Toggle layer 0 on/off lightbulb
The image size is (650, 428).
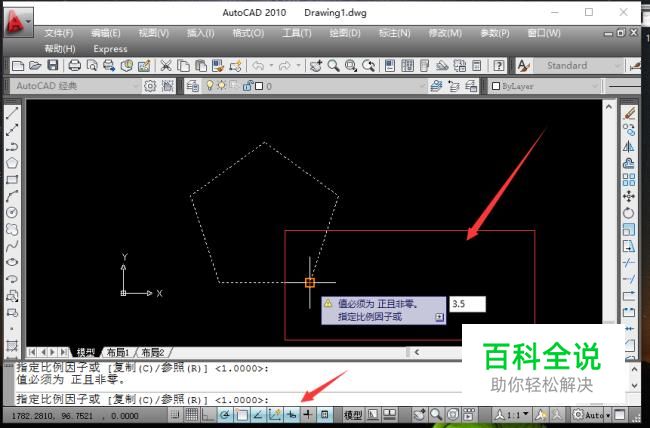(x=210, y=86)
